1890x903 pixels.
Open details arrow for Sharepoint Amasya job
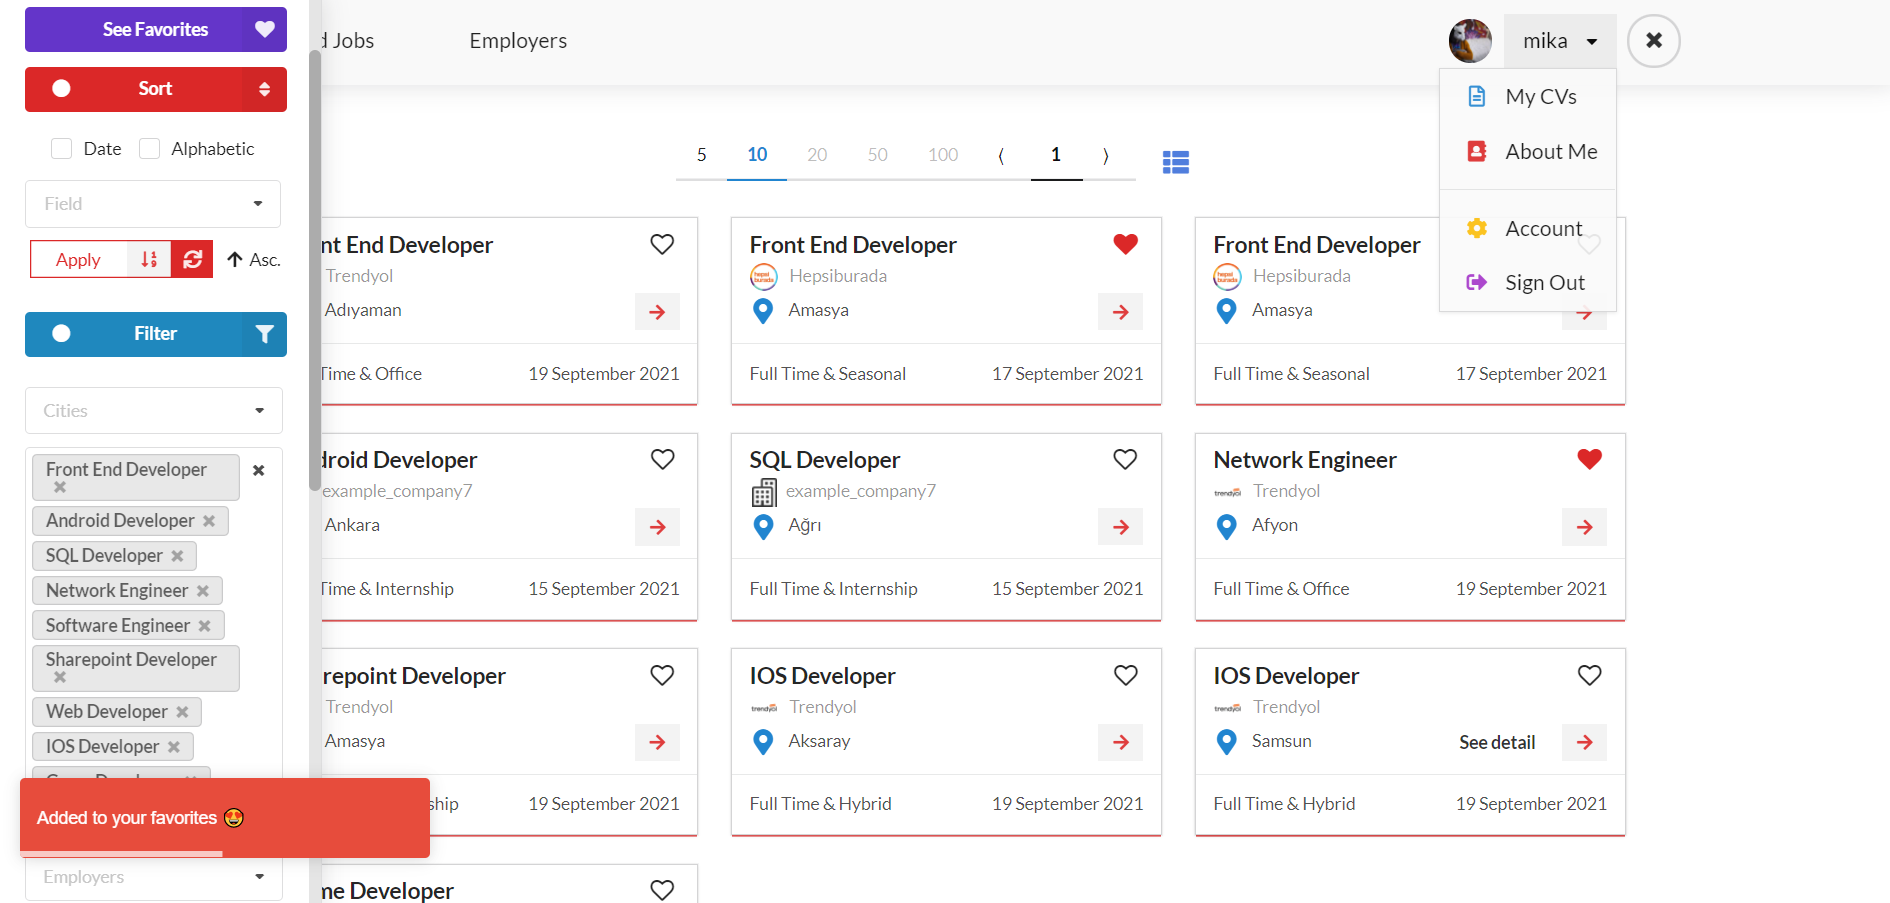[x=657, y=742]
